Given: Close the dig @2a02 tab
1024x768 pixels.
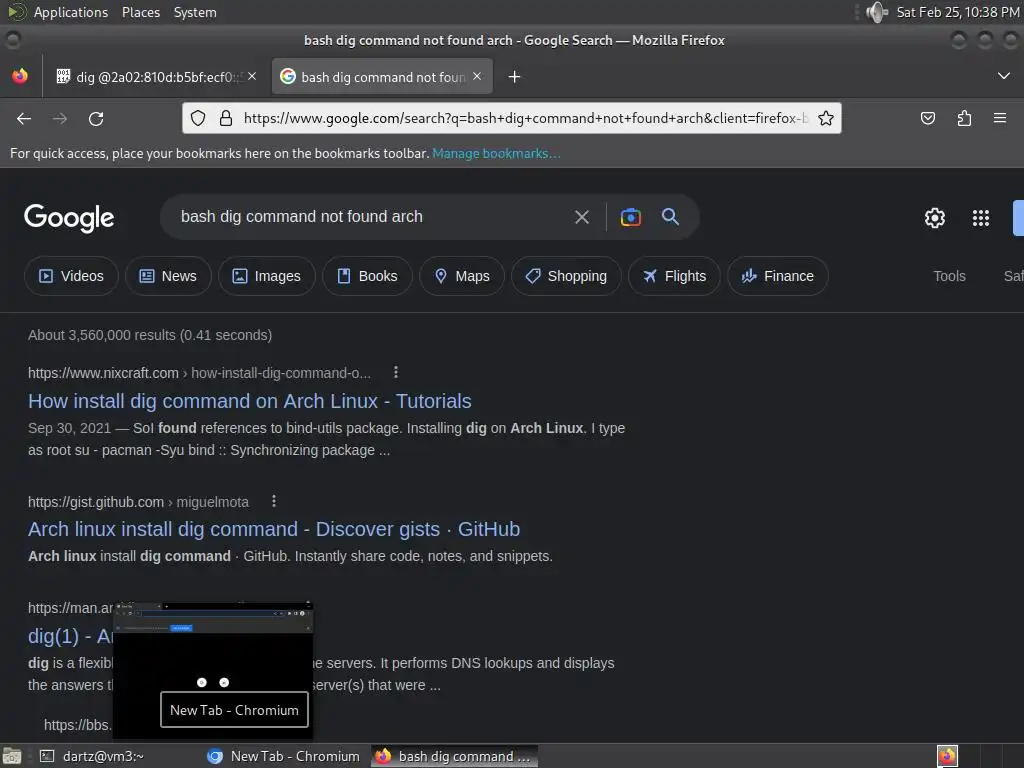Looking at the screenshot, I should click(252, 76).
